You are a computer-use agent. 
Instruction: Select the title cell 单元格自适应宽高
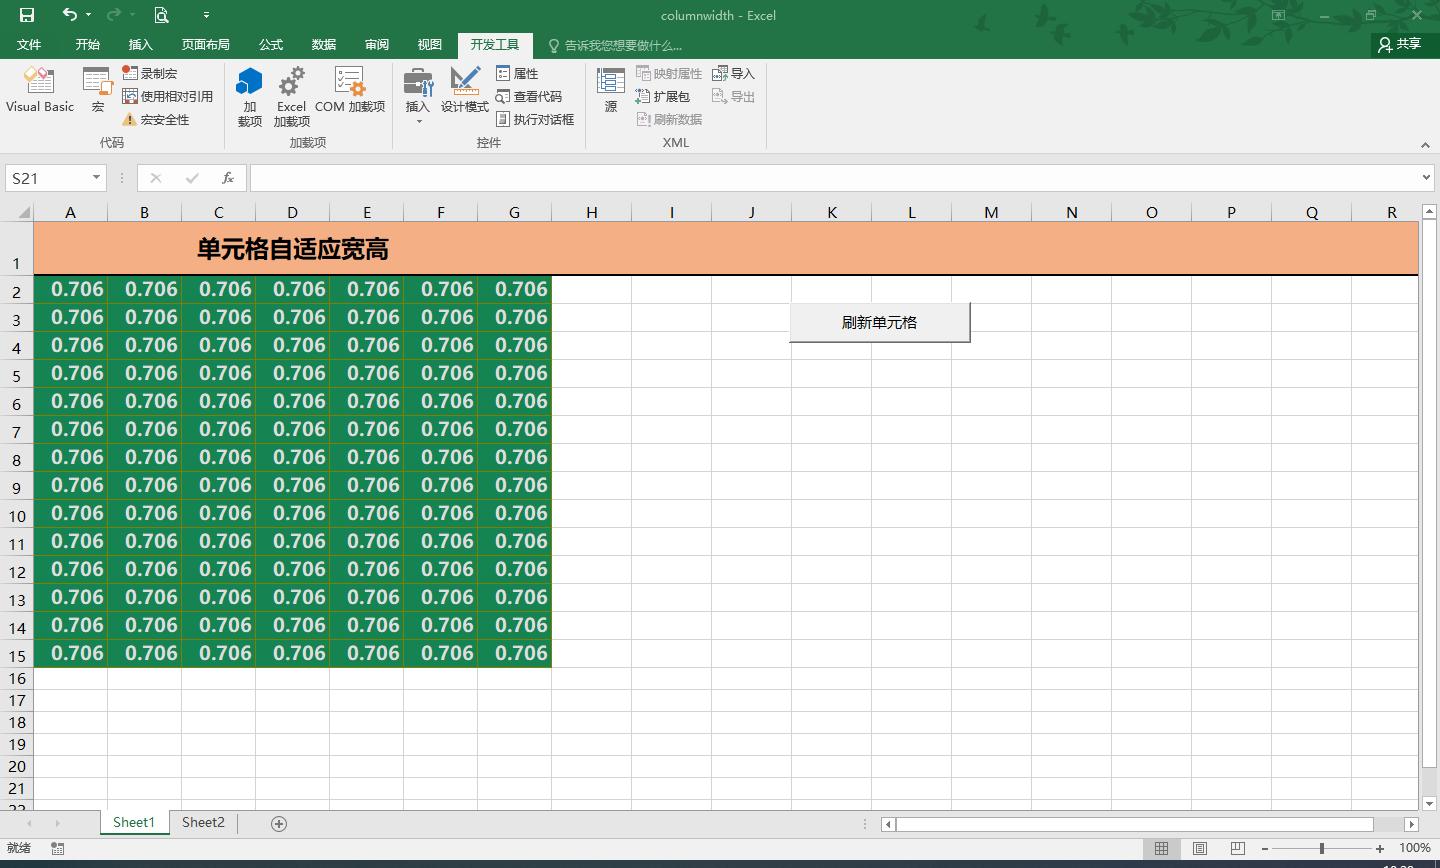(292, 248)
